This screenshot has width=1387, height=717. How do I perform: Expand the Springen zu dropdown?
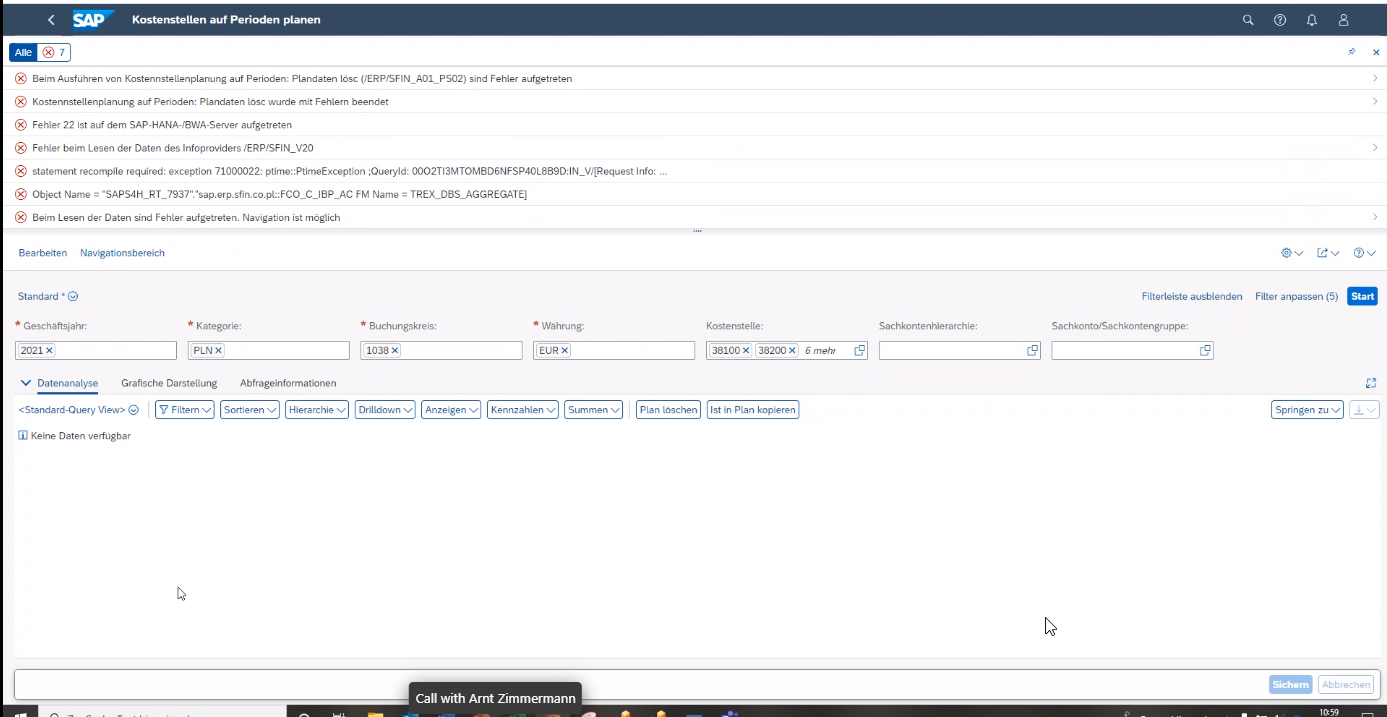tap(1308, 410)
